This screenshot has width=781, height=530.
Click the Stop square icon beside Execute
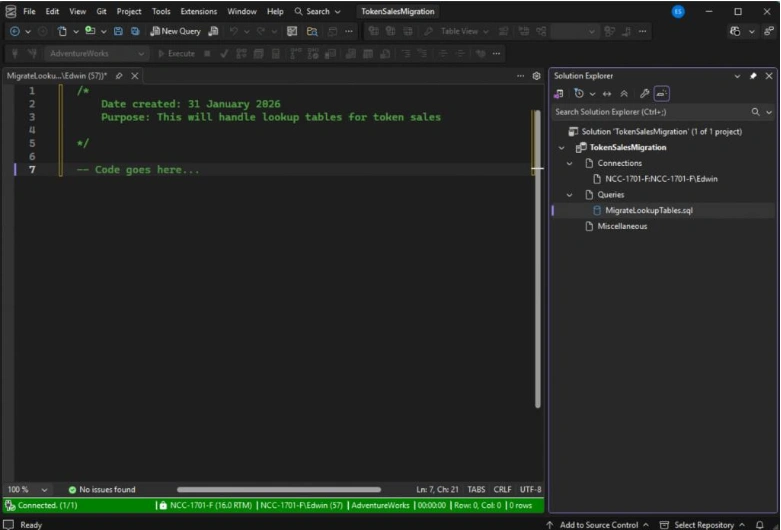pos(207,53)
